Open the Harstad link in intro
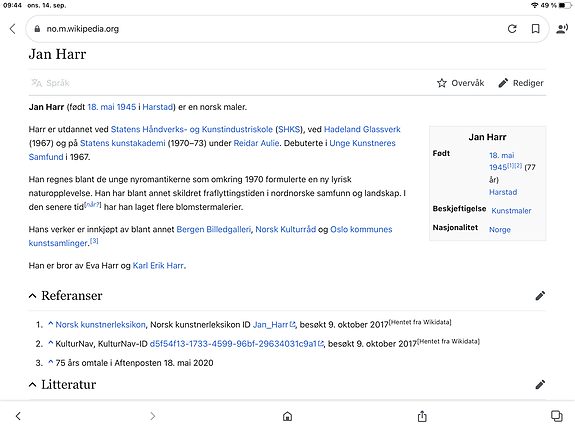Image resolution: width=575 pixels, height=431 pixels. pyautogui.click(x=158, y=107)
